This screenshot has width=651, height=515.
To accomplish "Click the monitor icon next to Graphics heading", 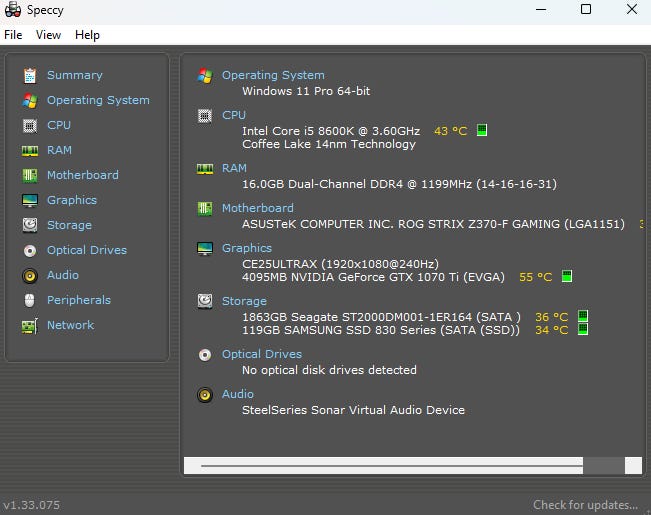I will coord(205,248).
